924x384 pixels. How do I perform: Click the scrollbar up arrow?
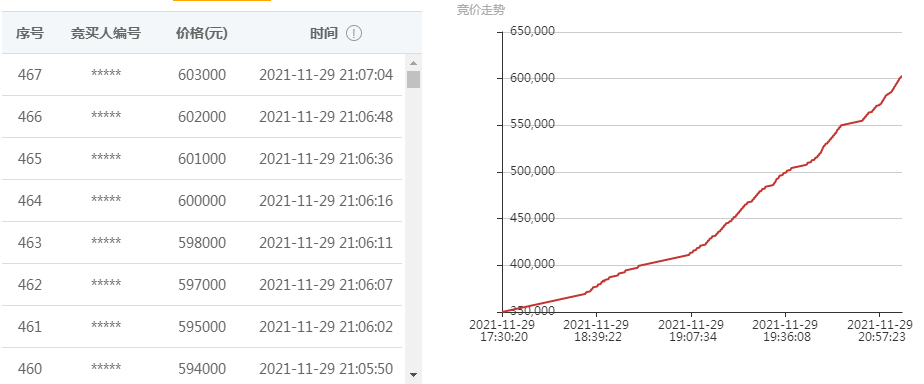point(413,63)
